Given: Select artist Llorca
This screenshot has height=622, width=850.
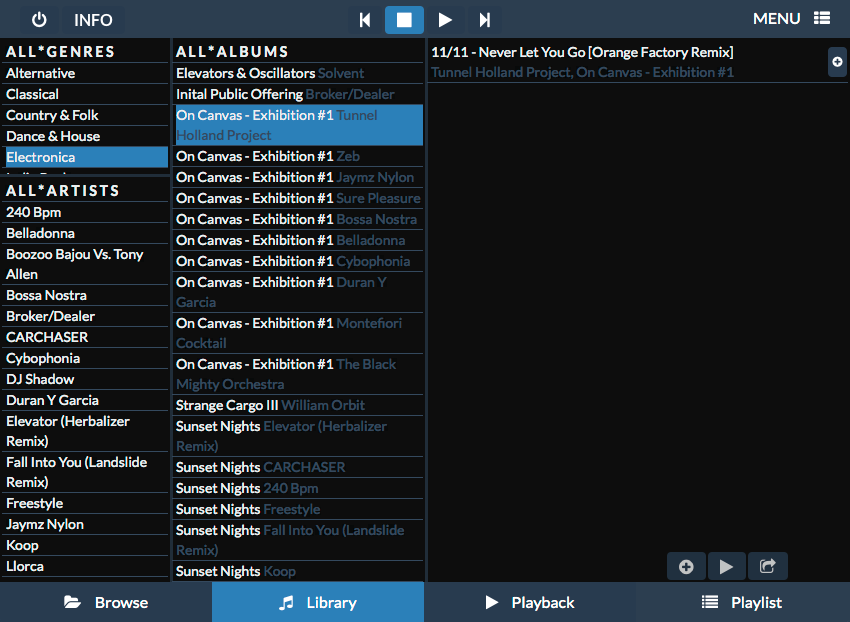Looking at the screenshot, I should pyautogui.click(x=86, y=567).
